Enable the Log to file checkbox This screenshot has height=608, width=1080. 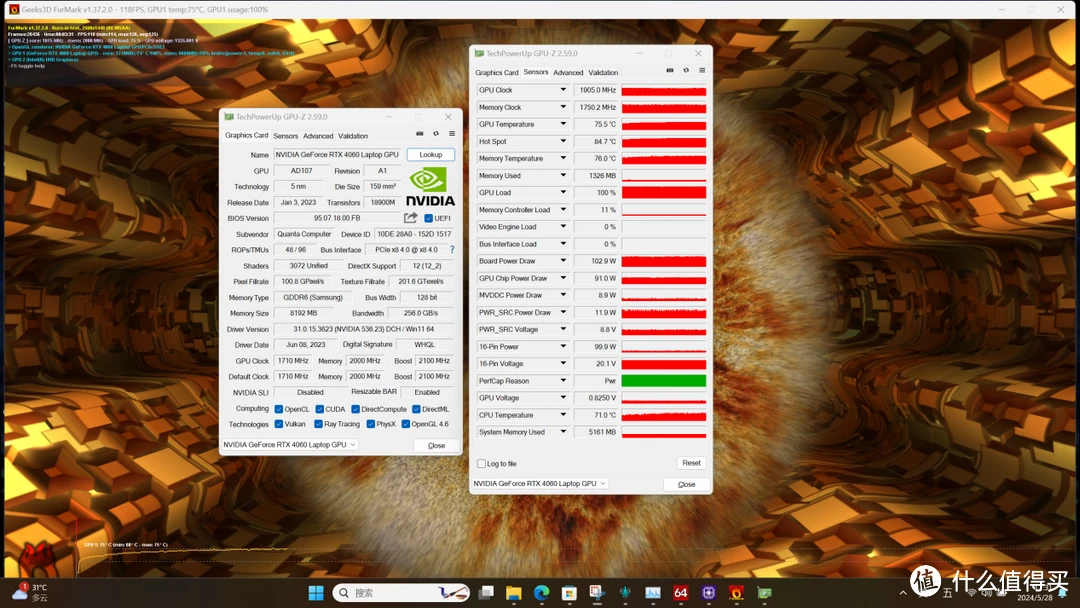481,463
